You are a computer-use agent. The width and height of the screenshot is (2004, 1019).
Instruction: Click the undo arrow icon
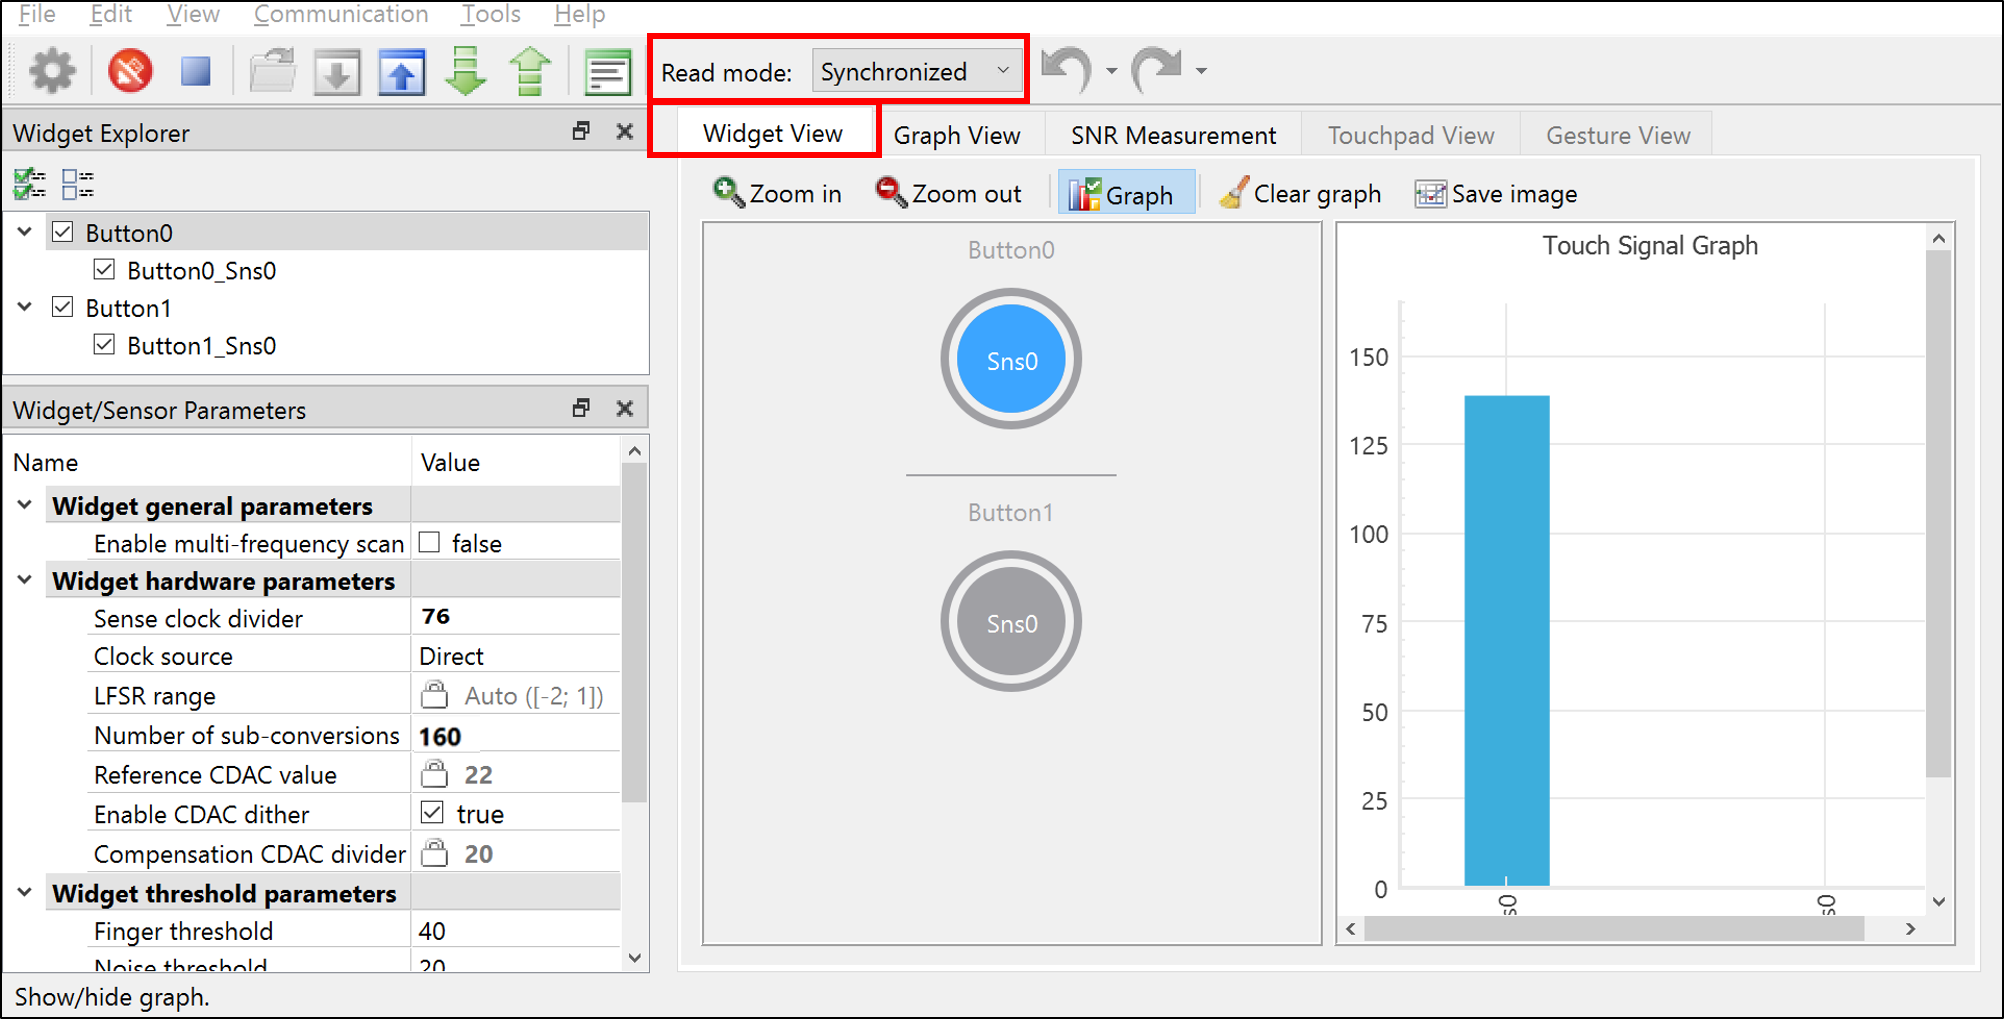tap(1067, 70)
